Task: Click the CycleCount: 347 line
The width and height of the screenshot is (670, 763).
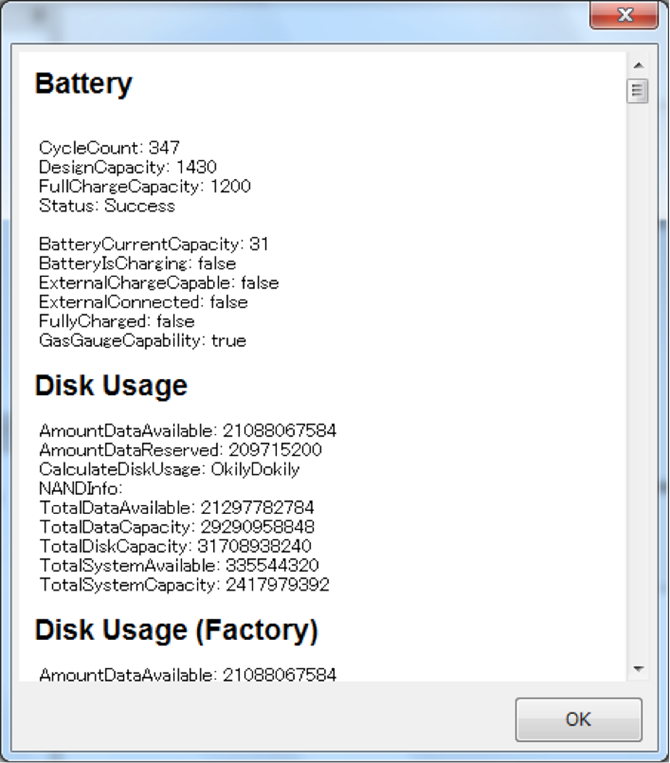Action: [109, 148]
